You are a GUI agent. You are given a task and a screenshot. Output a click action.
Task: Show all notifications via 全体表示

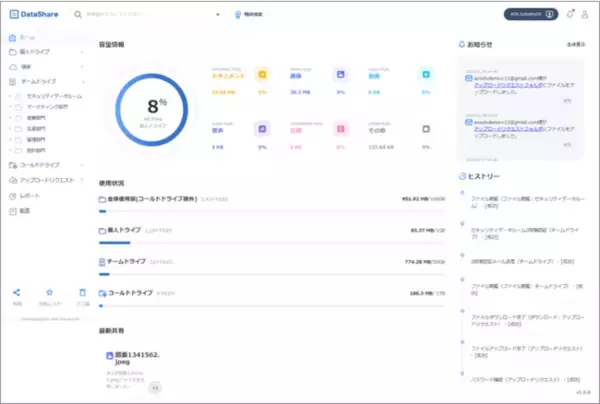pos(576,45)
